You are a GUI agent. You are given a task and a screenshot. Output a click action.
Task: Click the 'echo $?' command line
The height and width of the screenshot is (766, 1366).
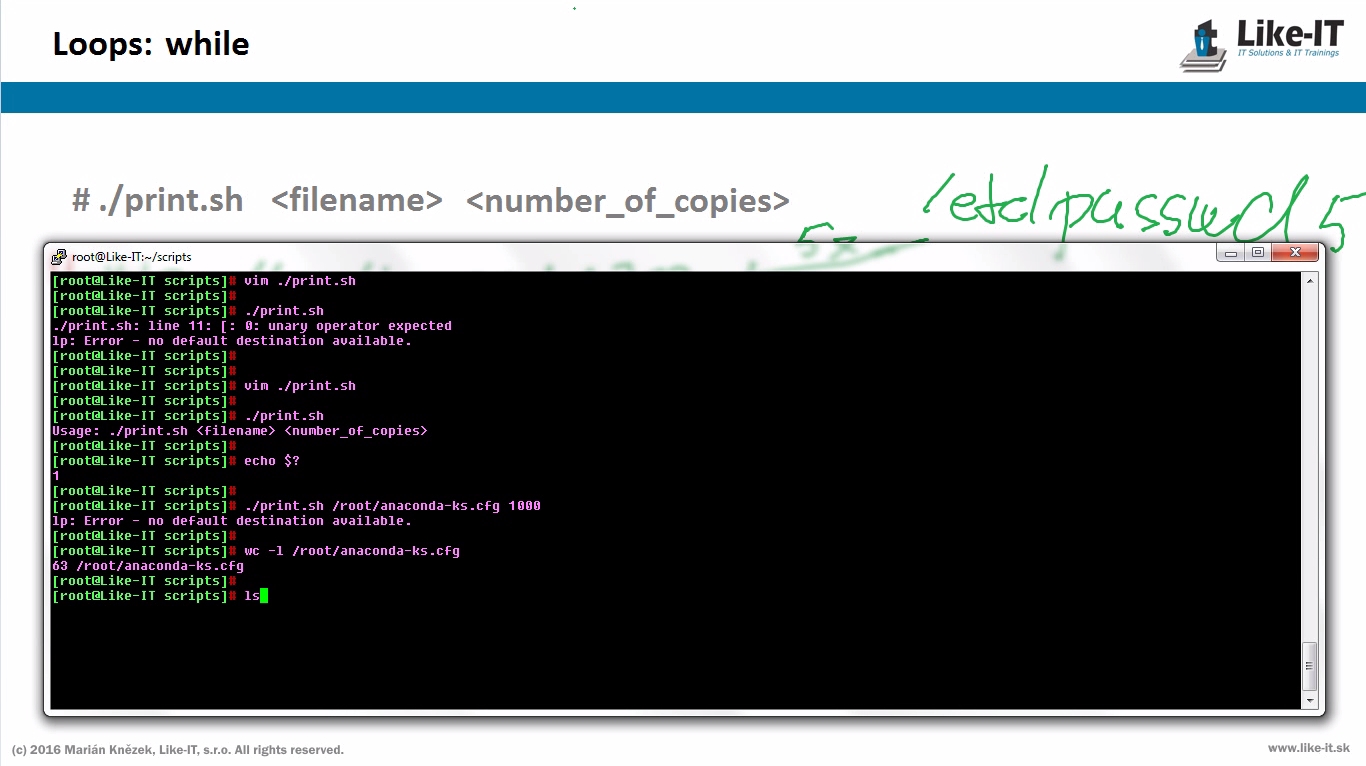pos(272,461)
